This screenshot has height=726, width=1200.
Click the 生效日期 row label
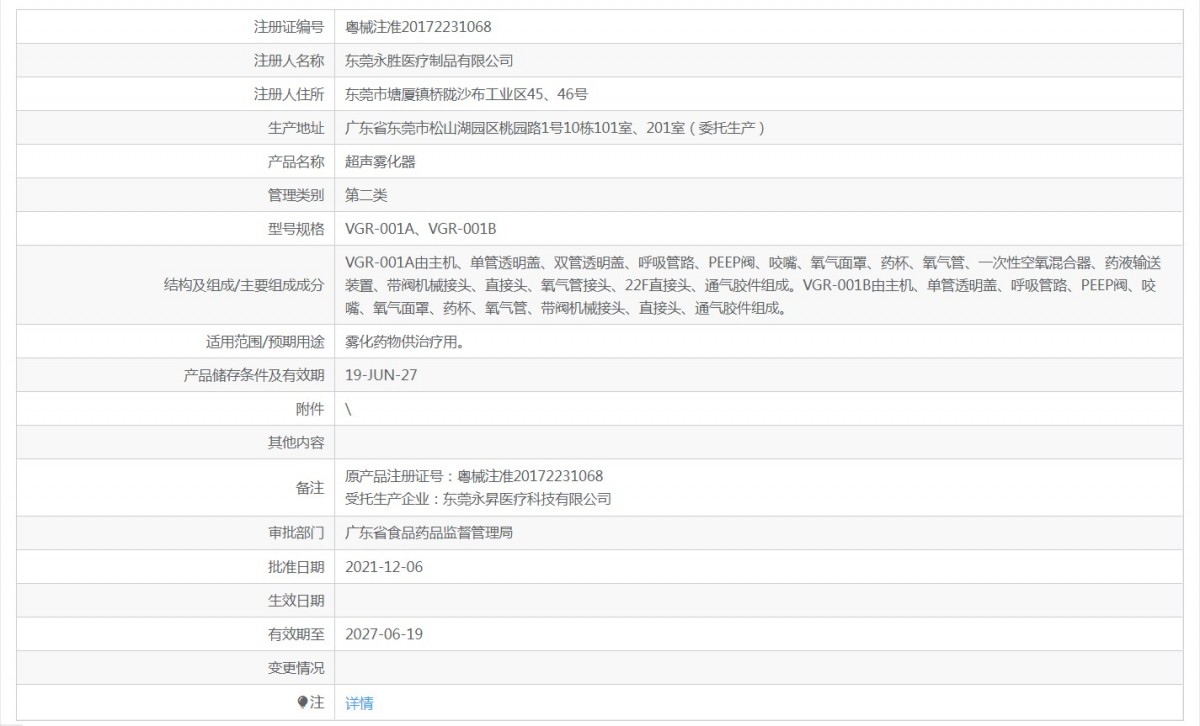click(x=296, y=600)
